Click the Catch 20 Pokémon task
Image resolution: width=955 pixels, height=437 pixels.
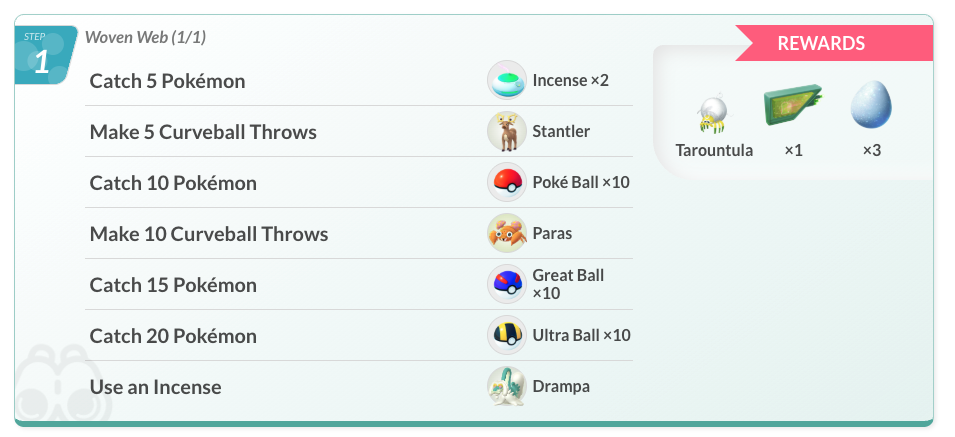(x=173, y=336)
